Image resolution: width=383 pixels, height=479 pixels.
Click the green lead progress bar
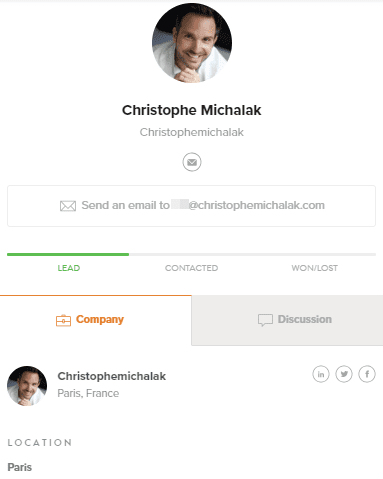[68, 254]
